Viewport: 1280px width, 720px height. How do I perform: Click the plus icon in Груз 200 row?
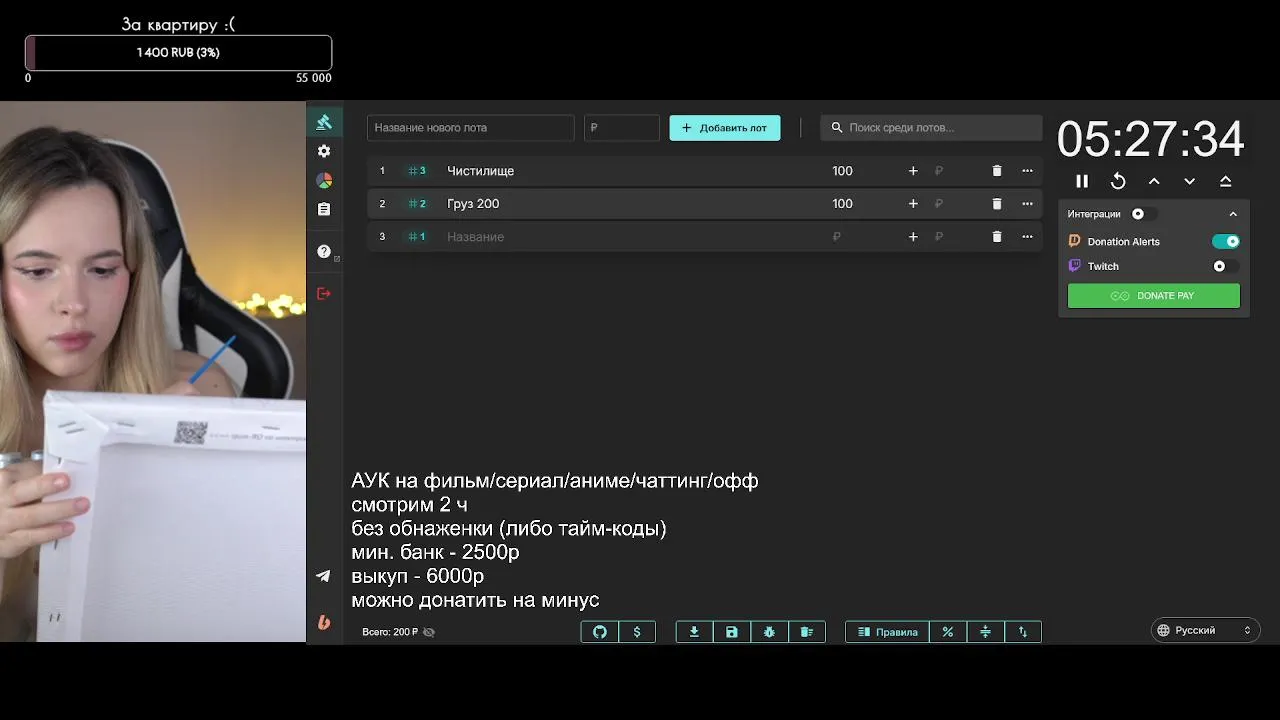pyautogui.click(x=913, y=204)
